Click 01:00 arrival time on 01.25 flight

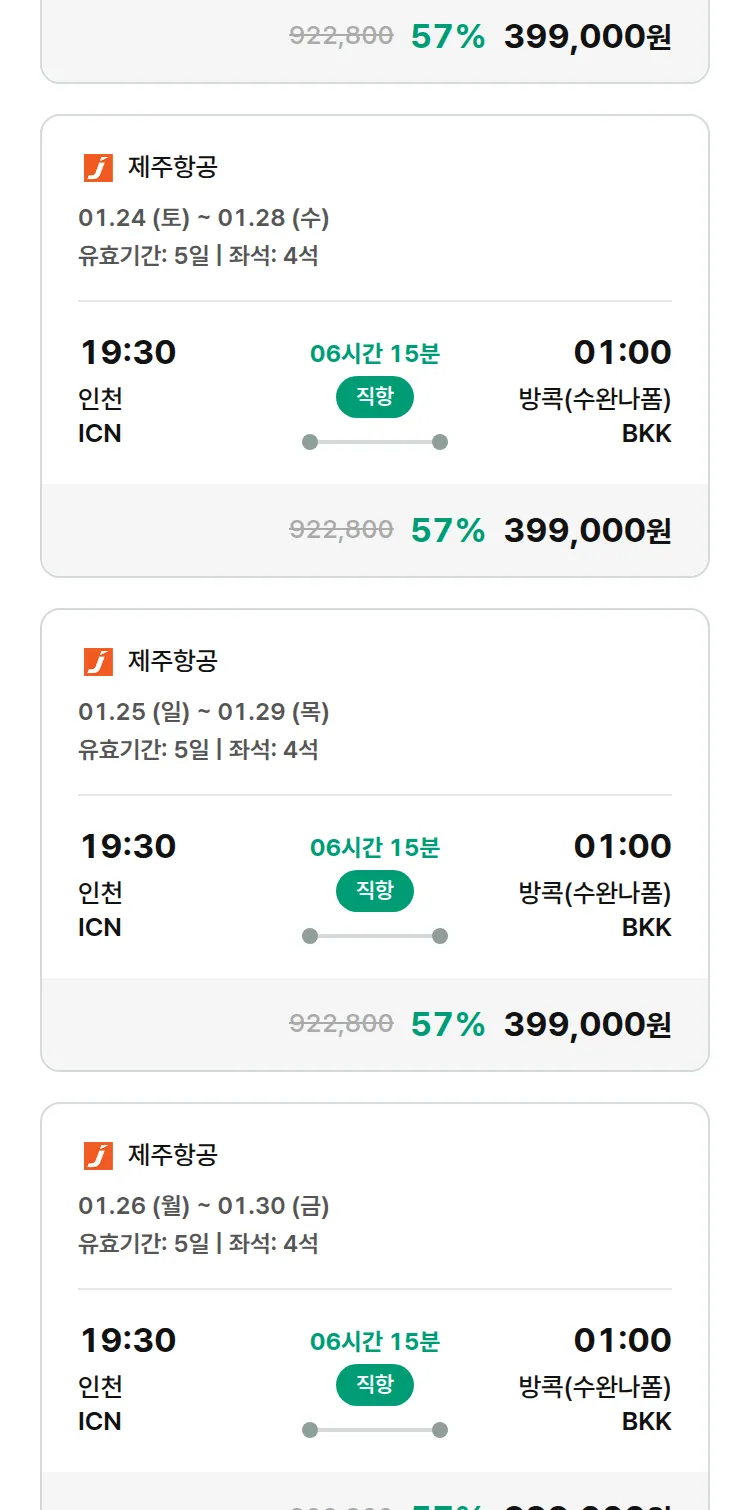point(622,846)
